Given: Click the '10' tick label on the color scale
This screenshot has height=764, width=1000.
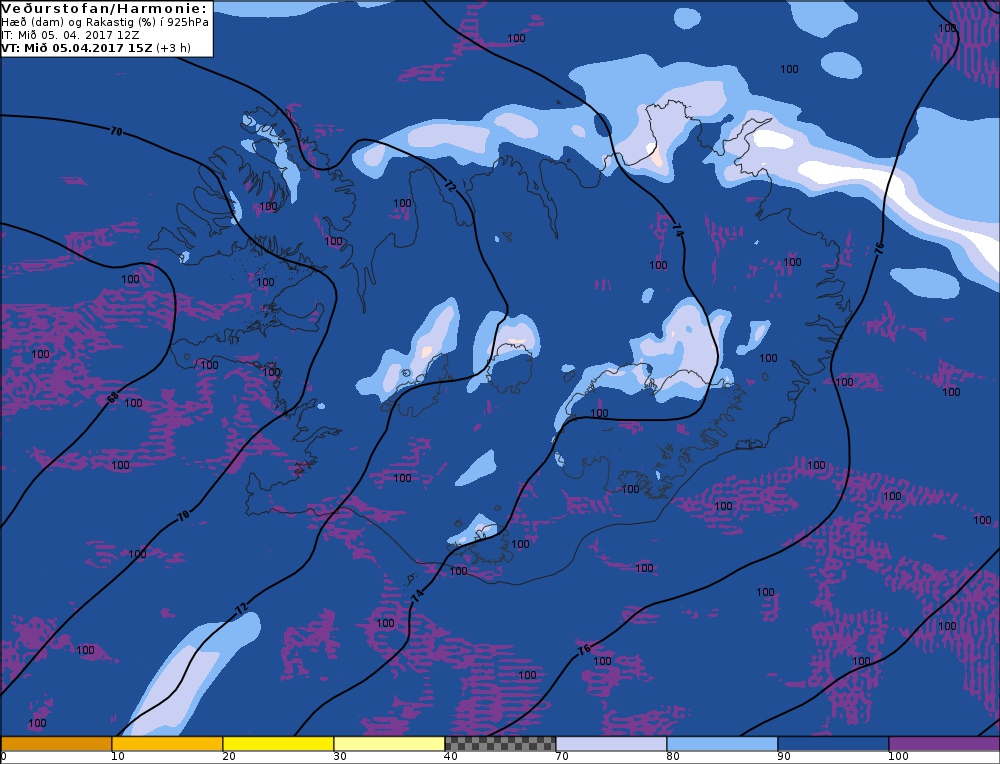Looking at the screenshot, I should point(117,757).
